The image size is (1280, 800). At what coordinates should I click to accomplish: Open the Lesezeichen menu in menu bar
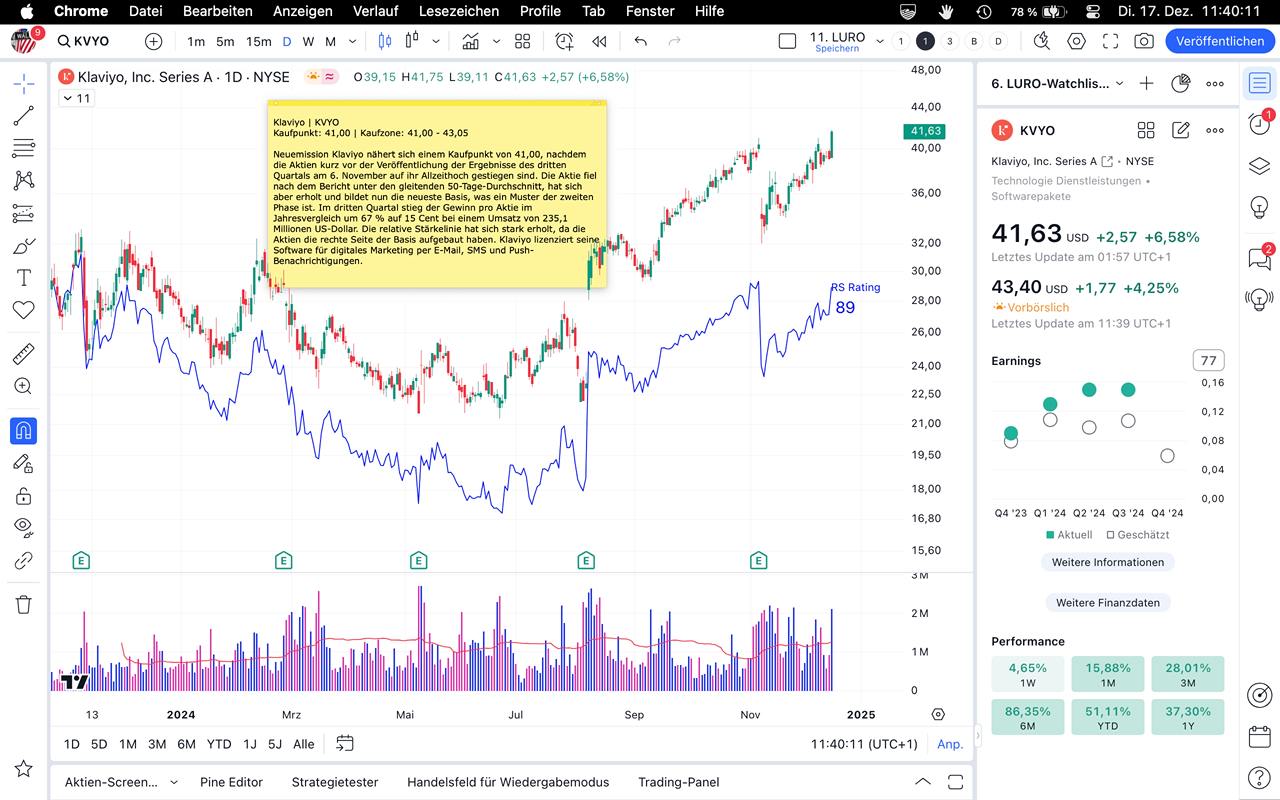(x=459, y=11)
